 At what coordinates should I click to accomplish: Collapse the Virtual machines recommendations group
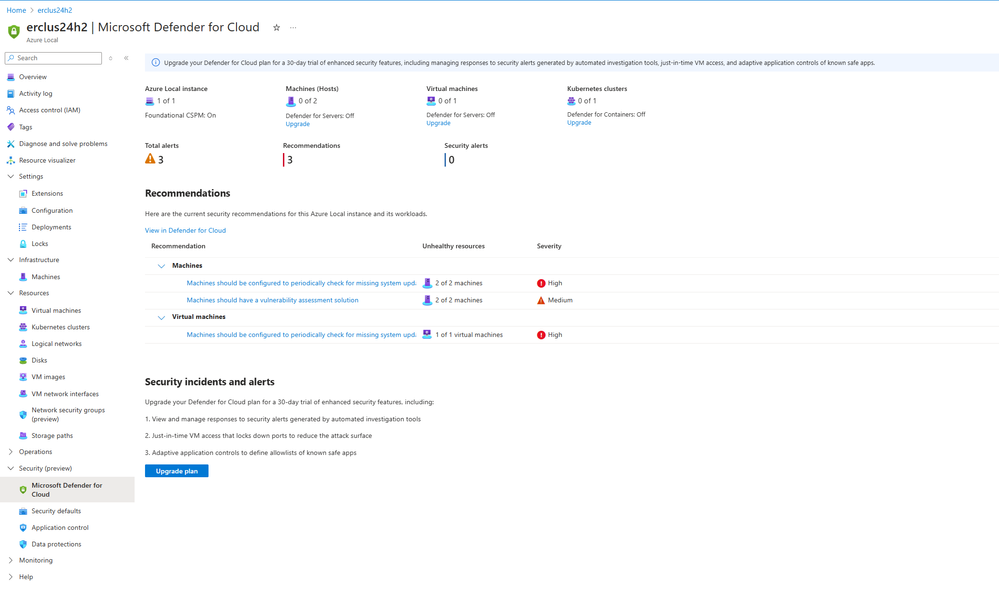click(x=161, y=317)
